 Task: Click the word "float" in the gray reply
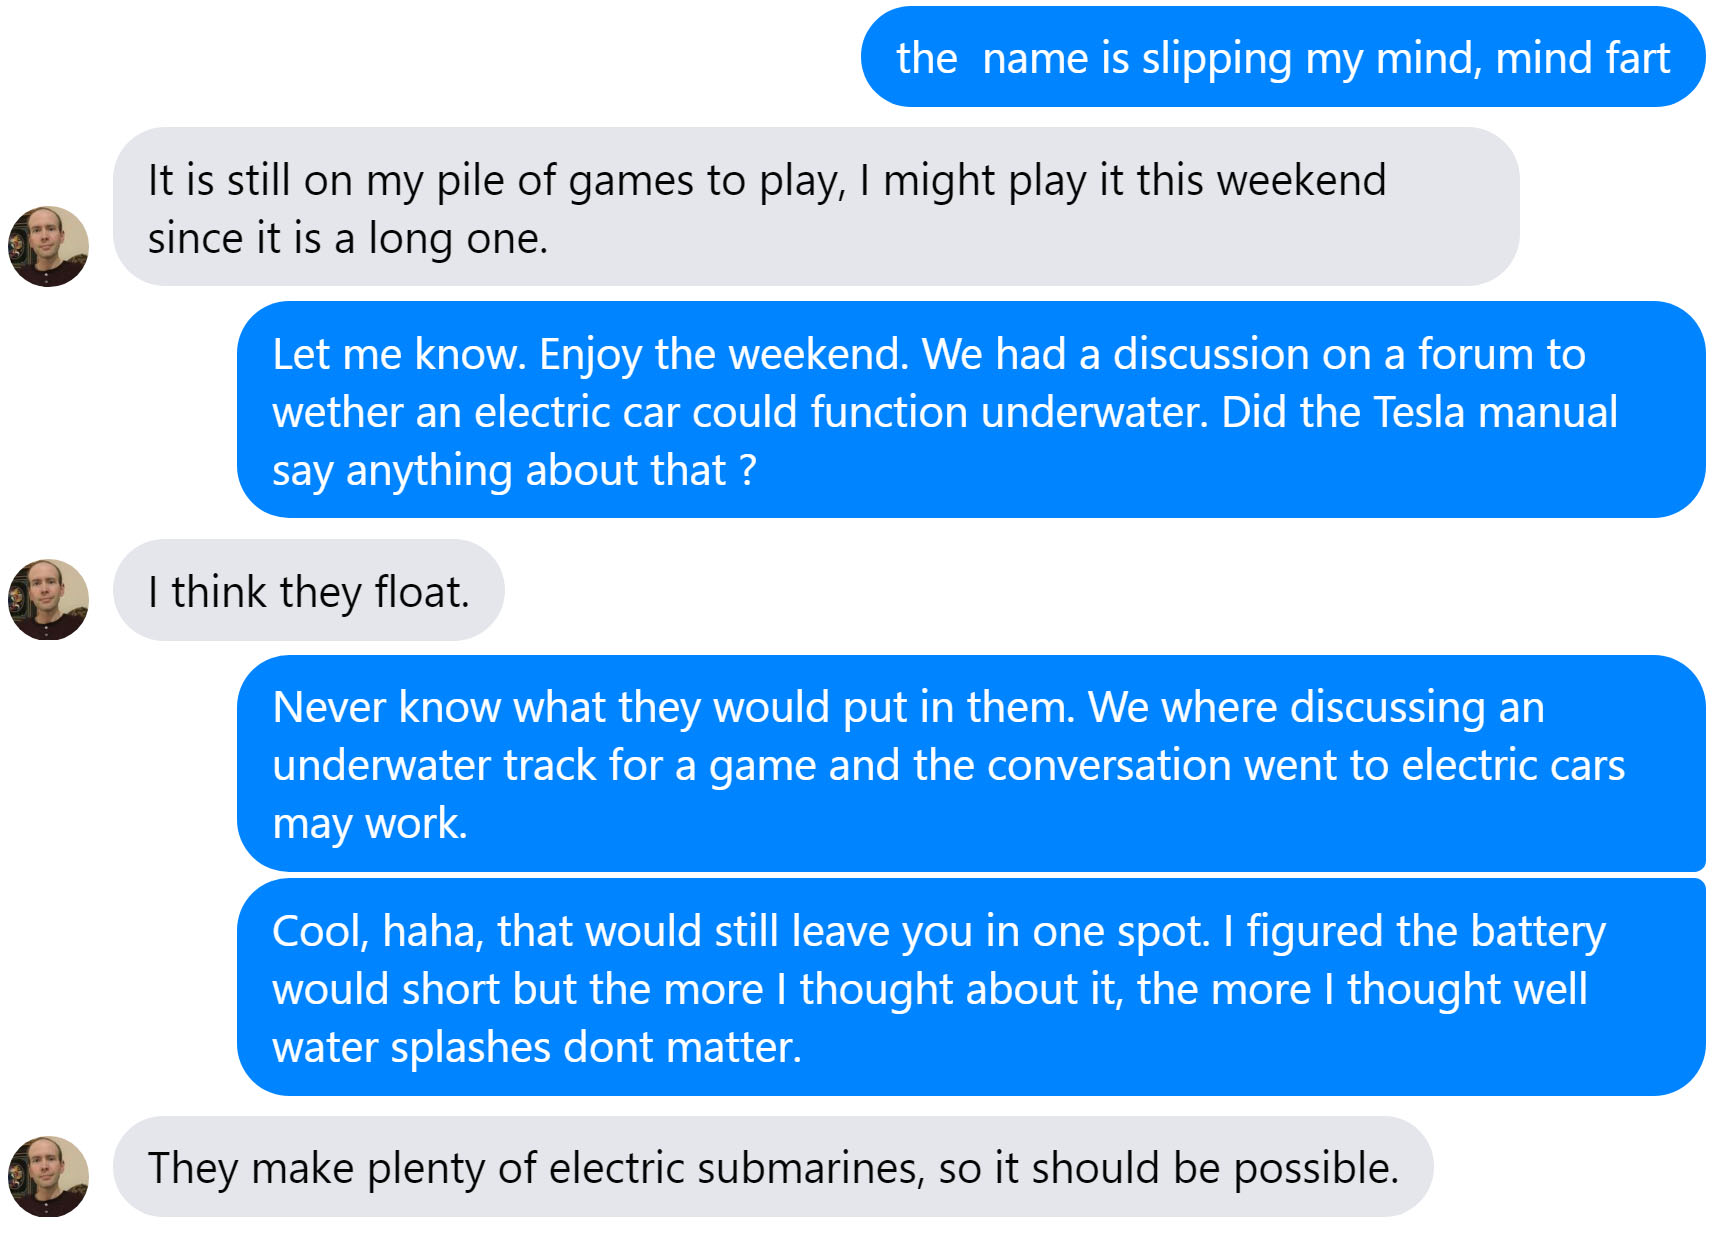click(418, 592)
